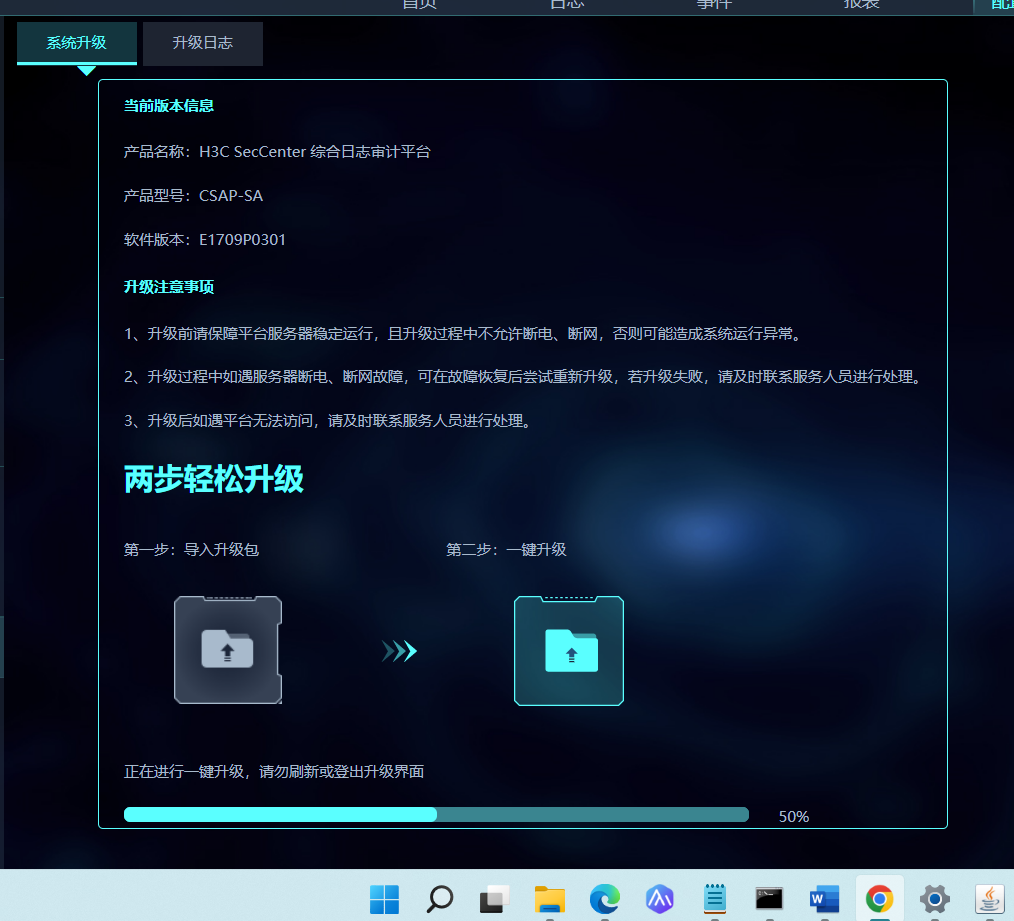Click the 第一步：导入升级包 label
The image size is (1014, 921).
[191, 550]
